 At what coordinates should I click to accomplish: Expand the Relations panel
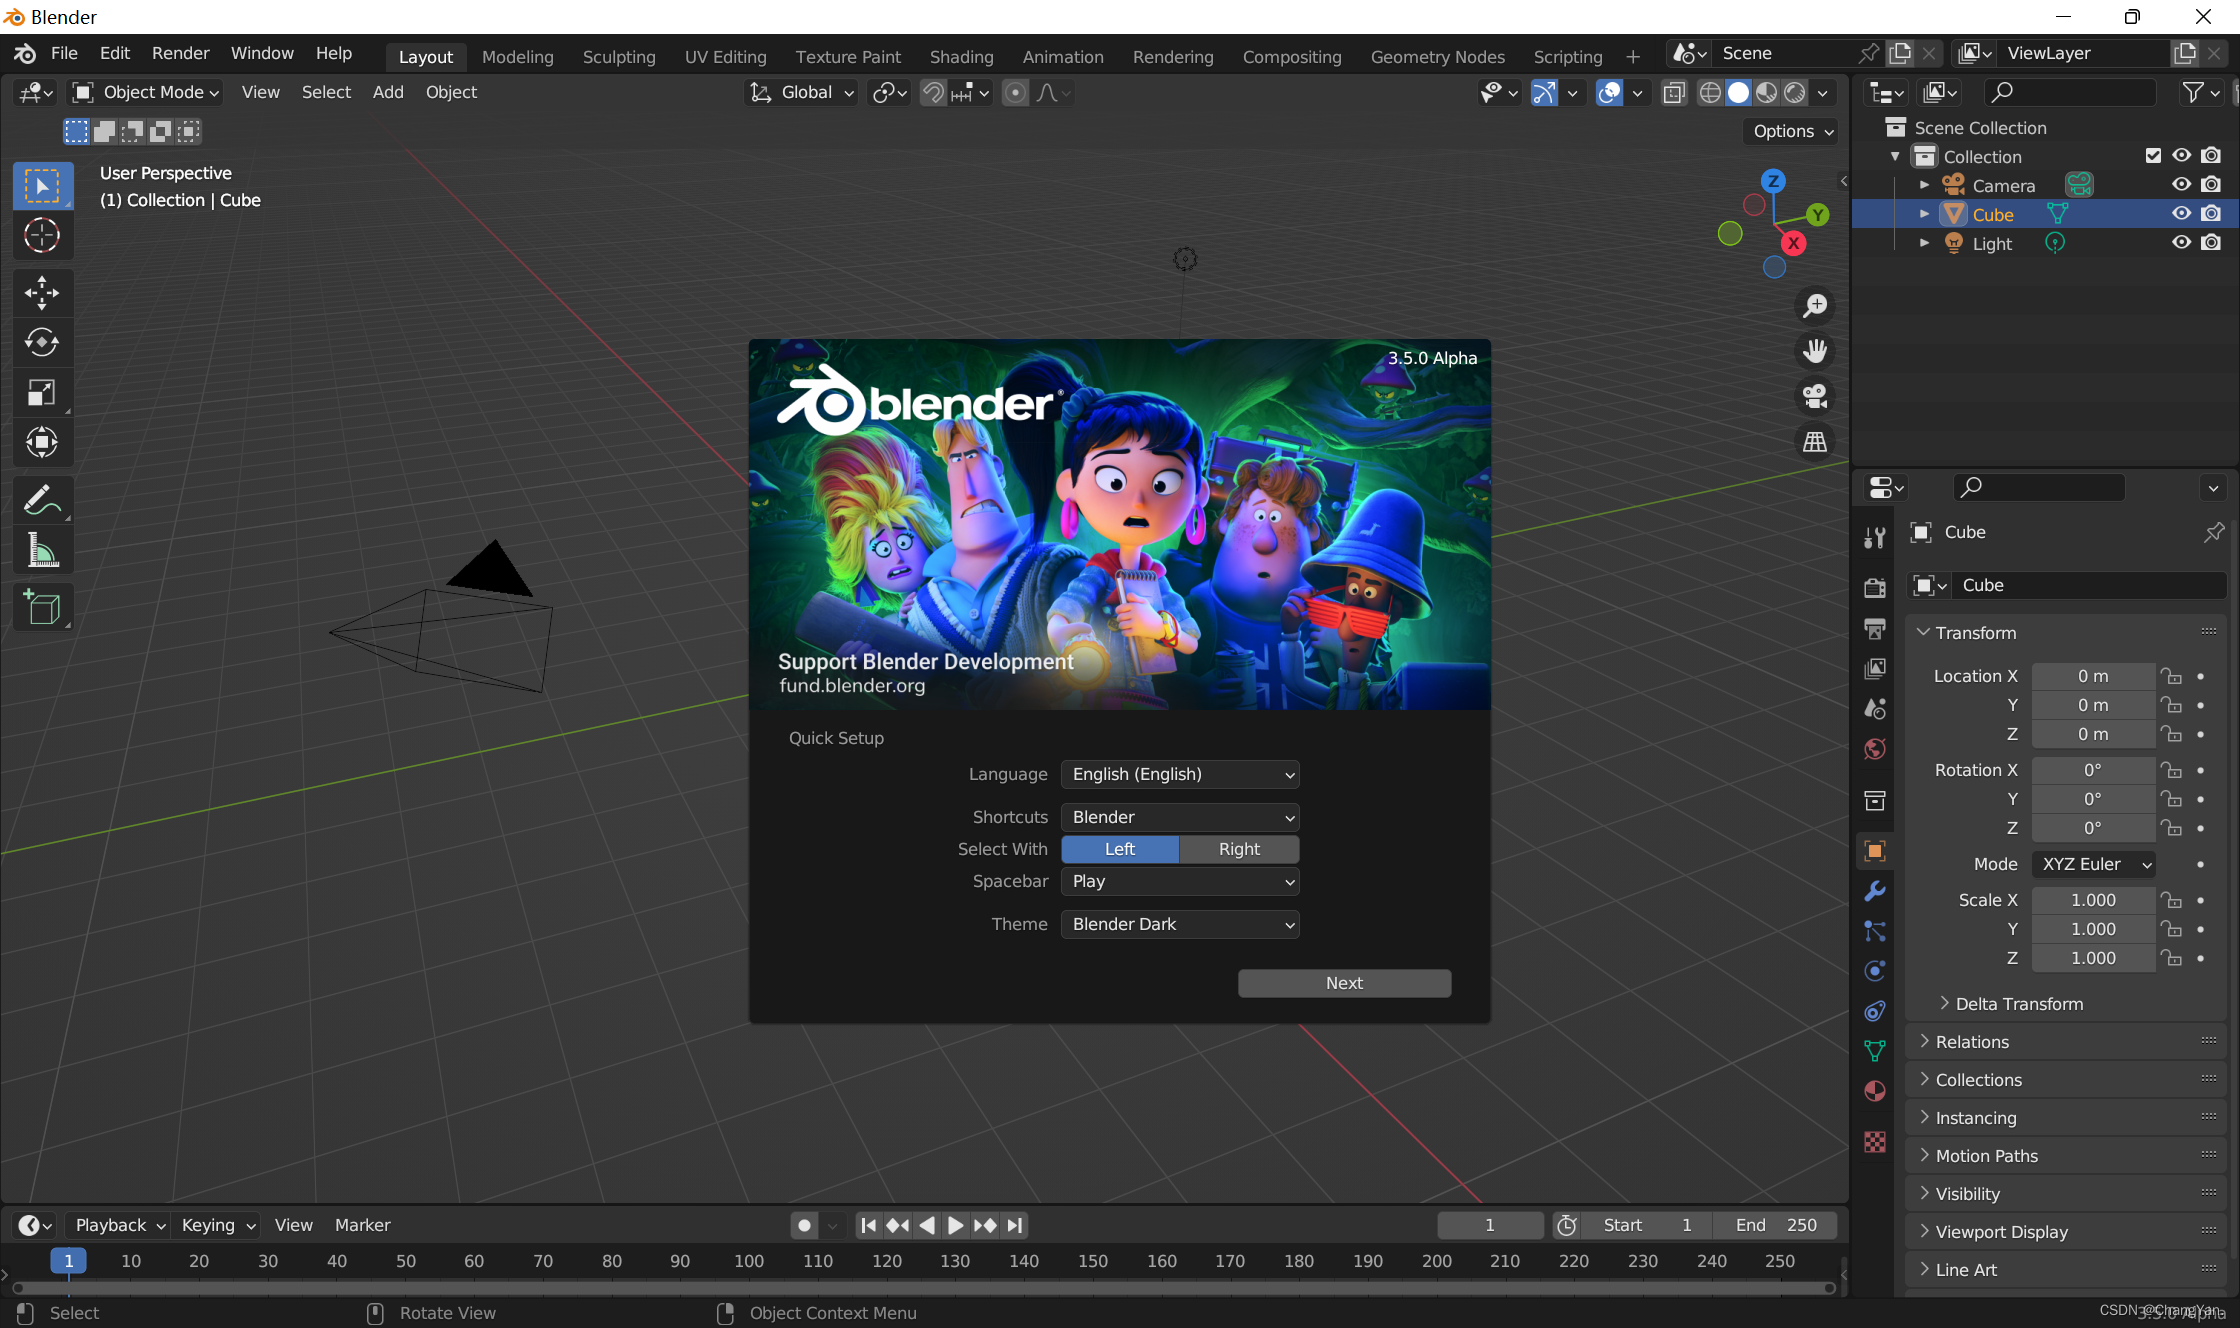tap(1972, 1042)
